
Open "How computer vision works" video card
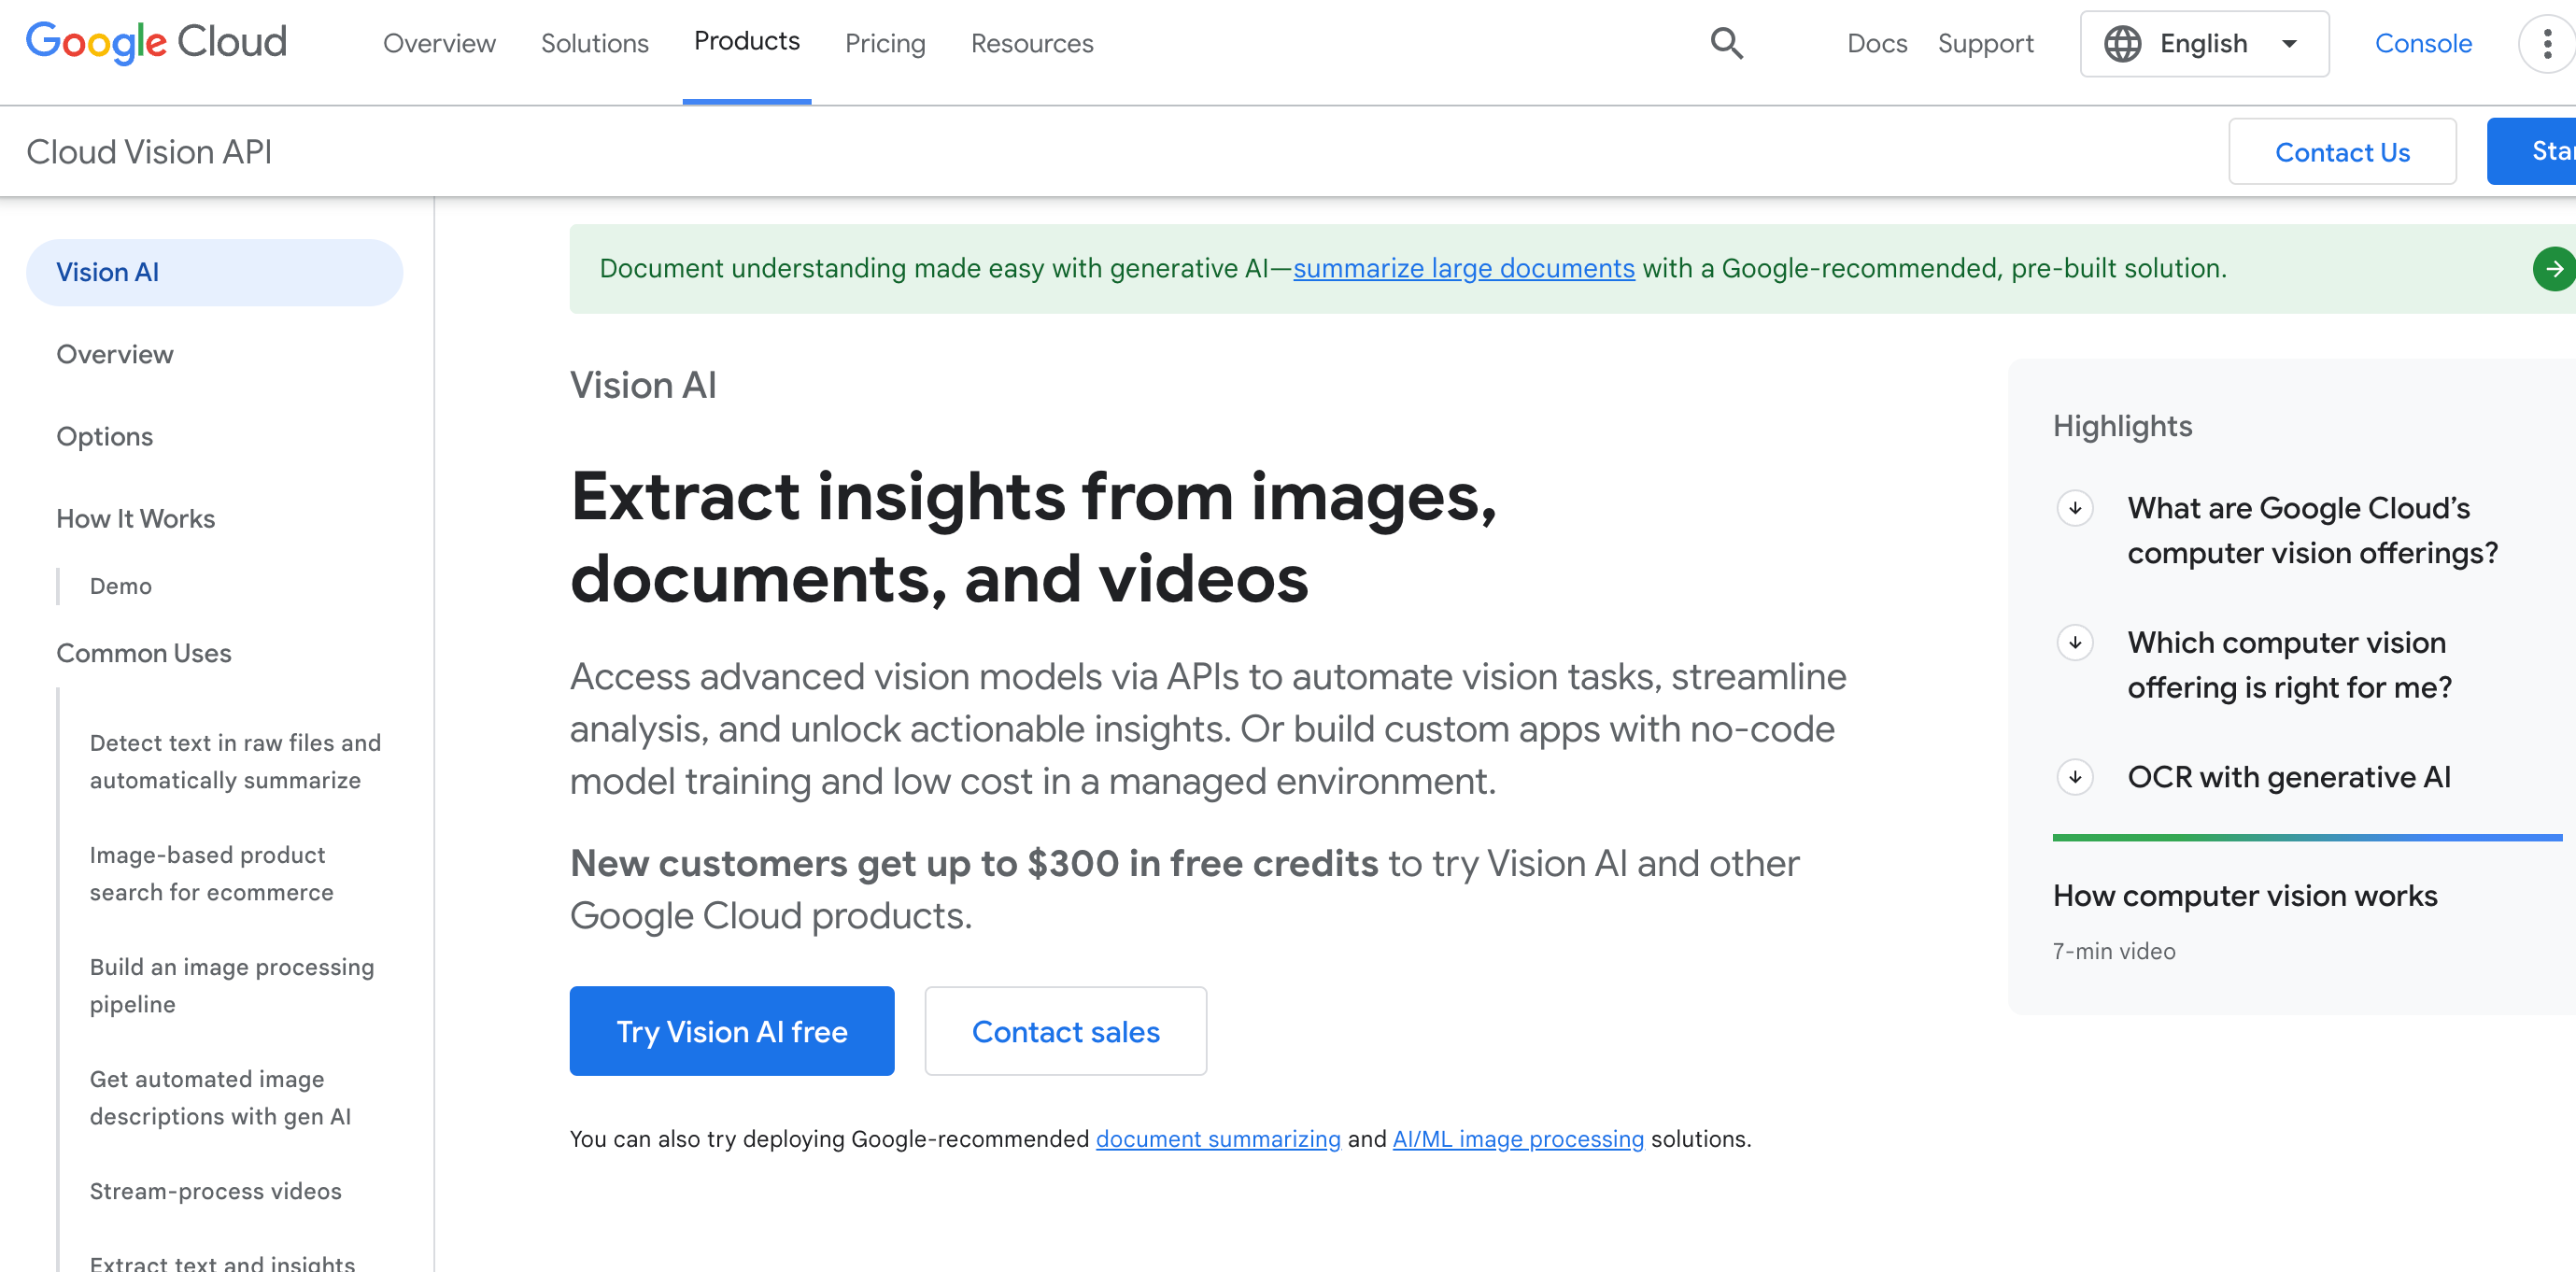click(x=2245, y=896)
